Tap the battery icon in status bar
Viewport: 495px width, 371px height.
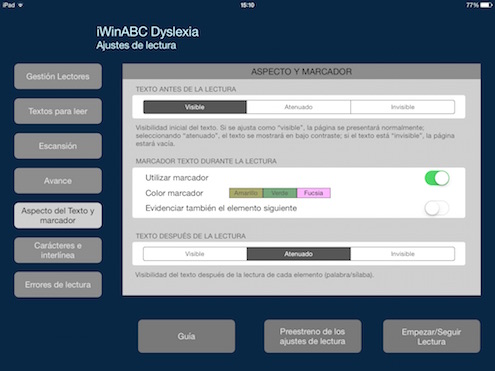click(x=487, y=5)
